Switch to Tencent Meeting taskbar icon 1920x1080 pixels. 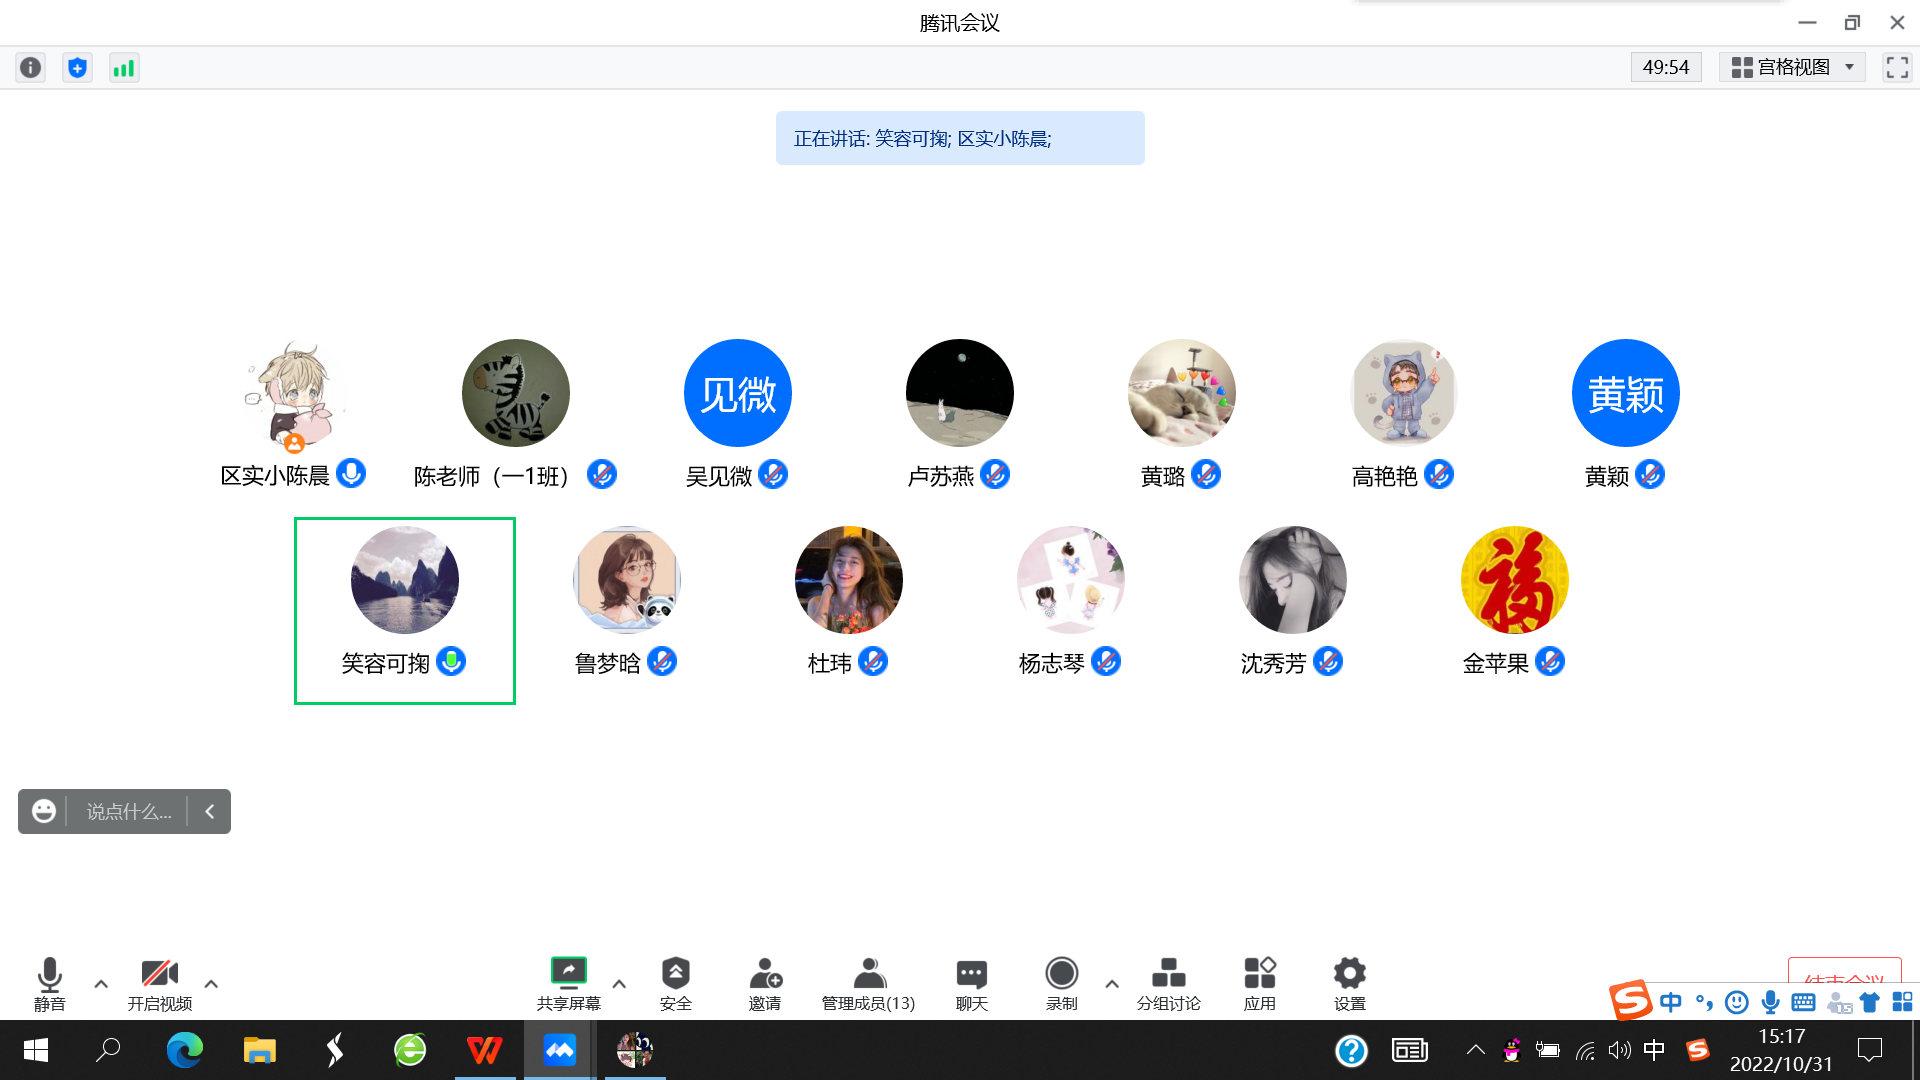click(x=560, y=1050)
